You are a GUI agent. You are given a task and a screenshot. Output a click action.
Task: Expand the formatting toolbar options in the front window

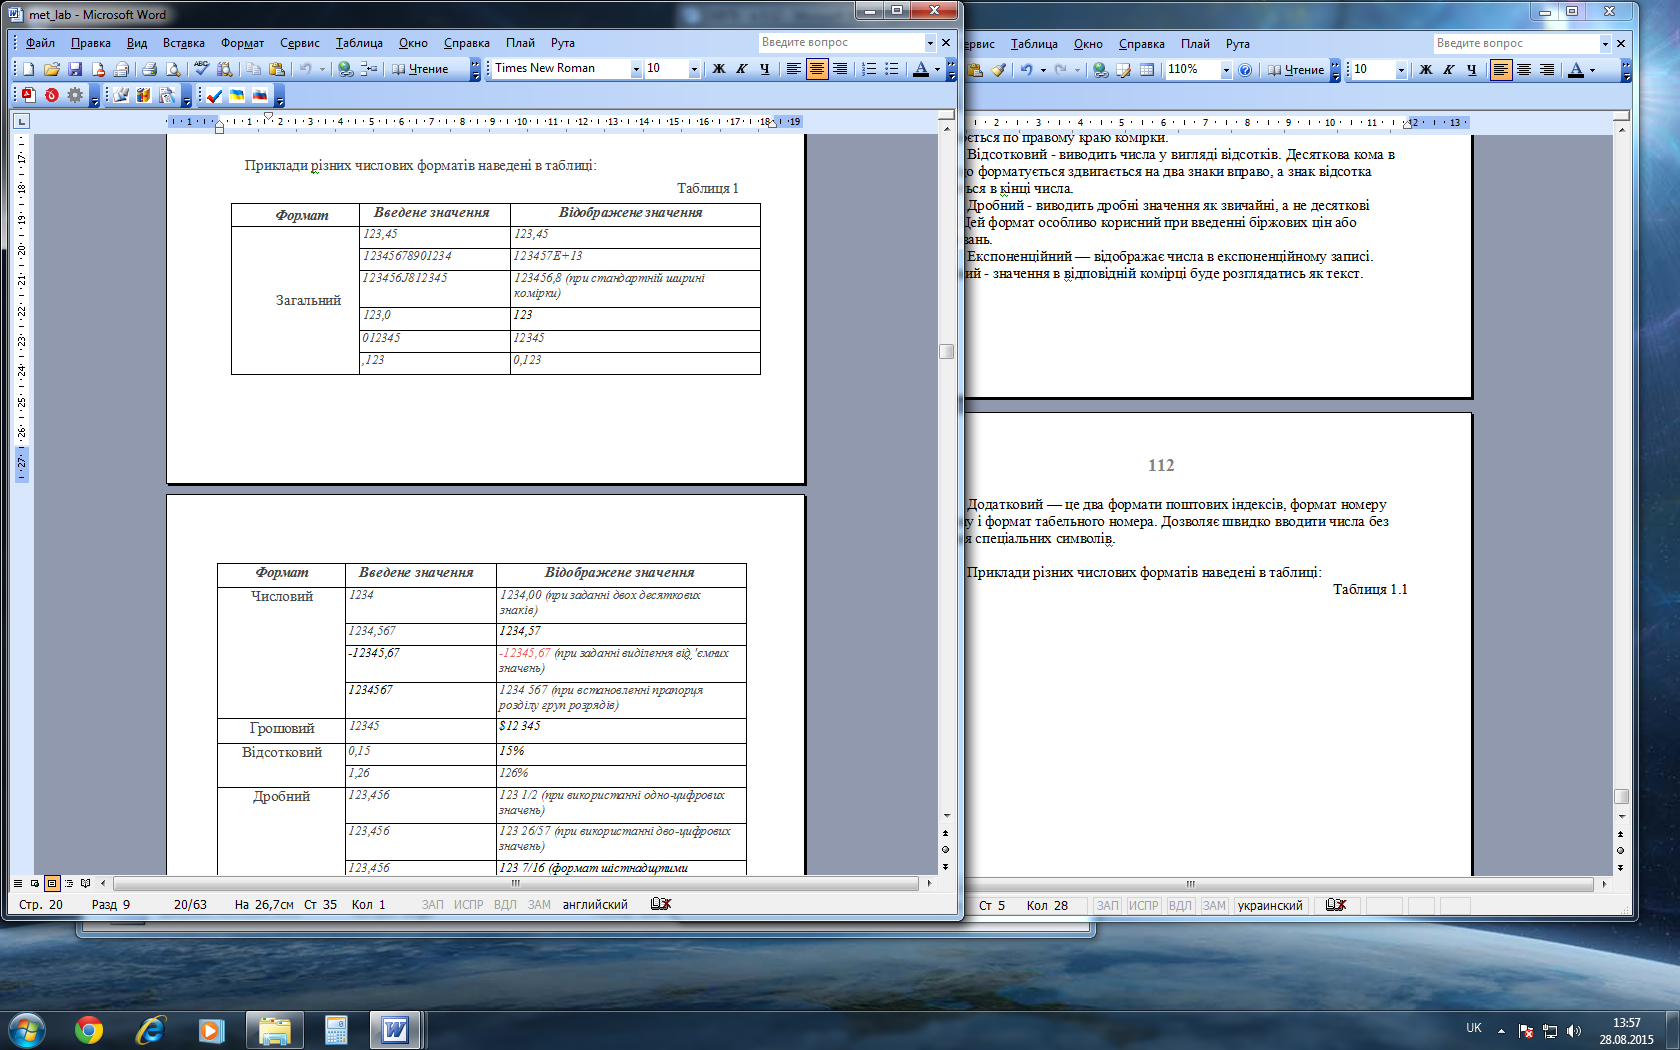(x=951, y=69)
